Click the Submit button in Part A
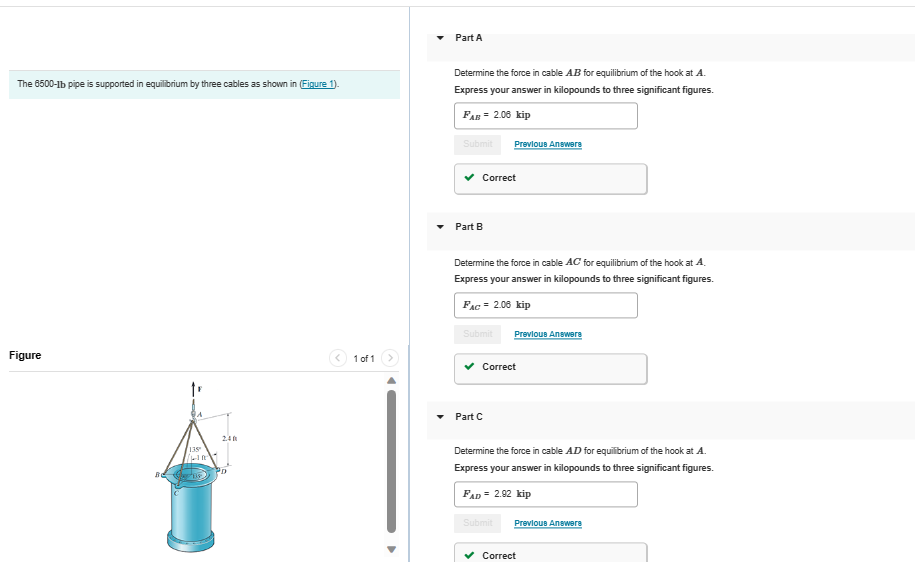915x562 pixels. tap(478, 144)
